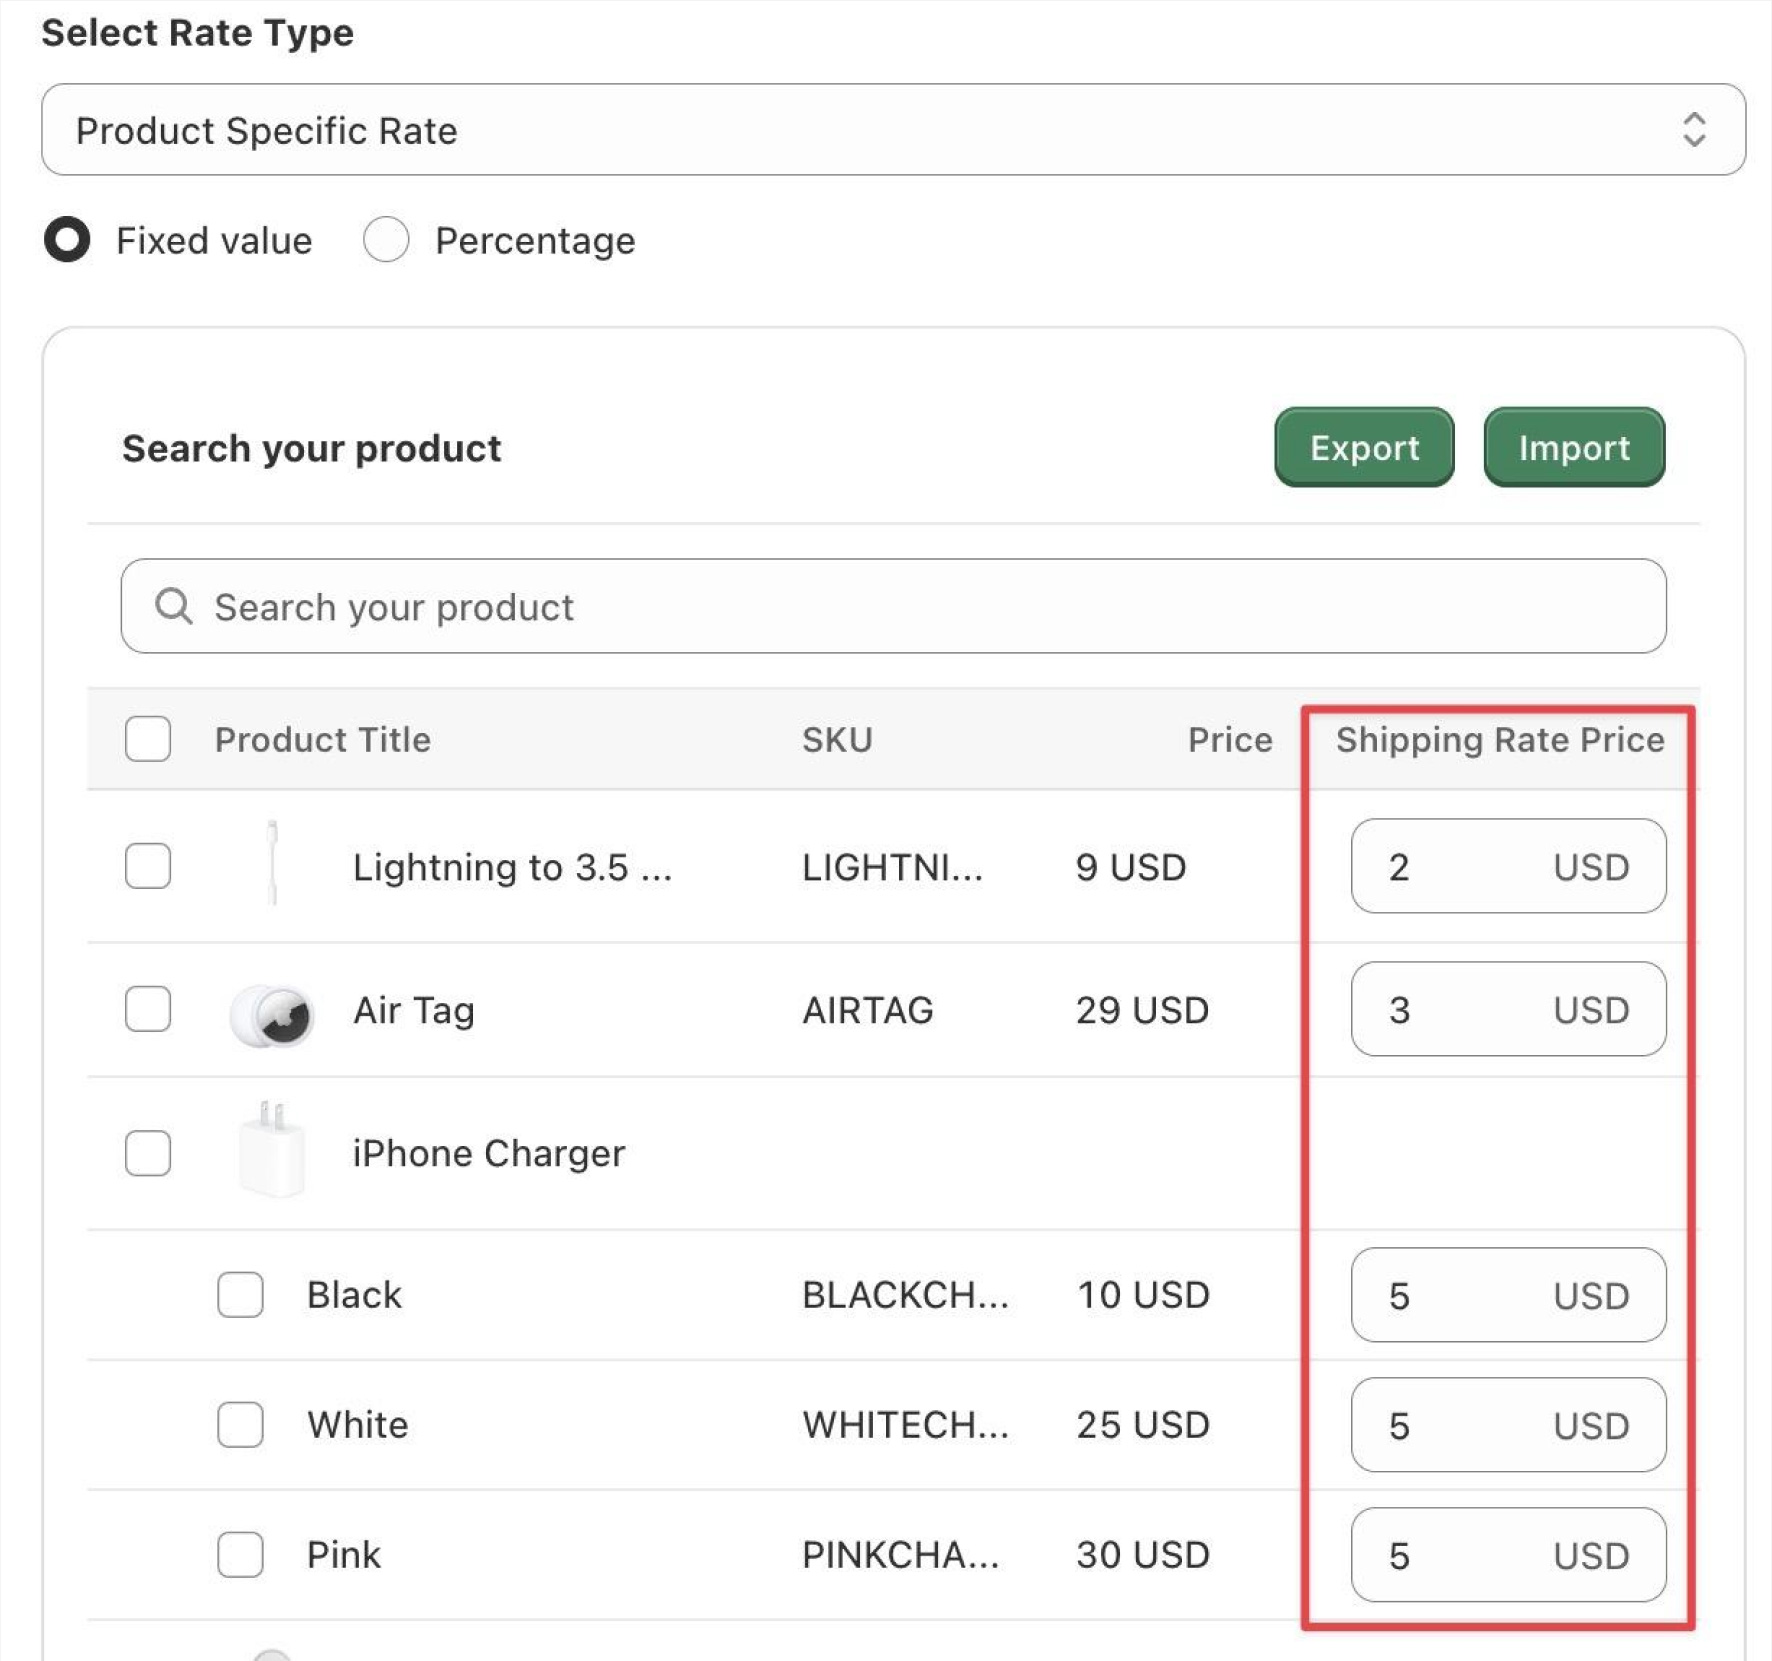1772x1661 pixels.
Task: Click the '9 USD' price cell
Action: point(1131,867)
